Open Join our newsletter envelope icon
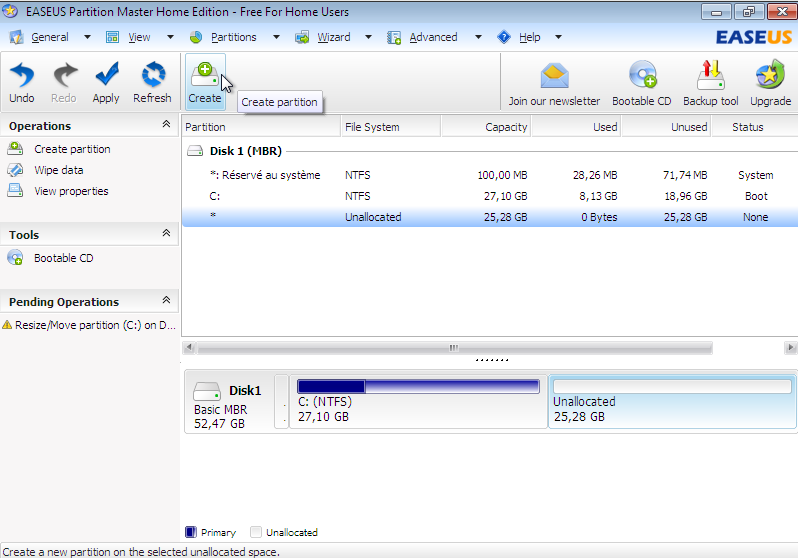The width and height of the screenshot is (798, 558). point(554,76)
